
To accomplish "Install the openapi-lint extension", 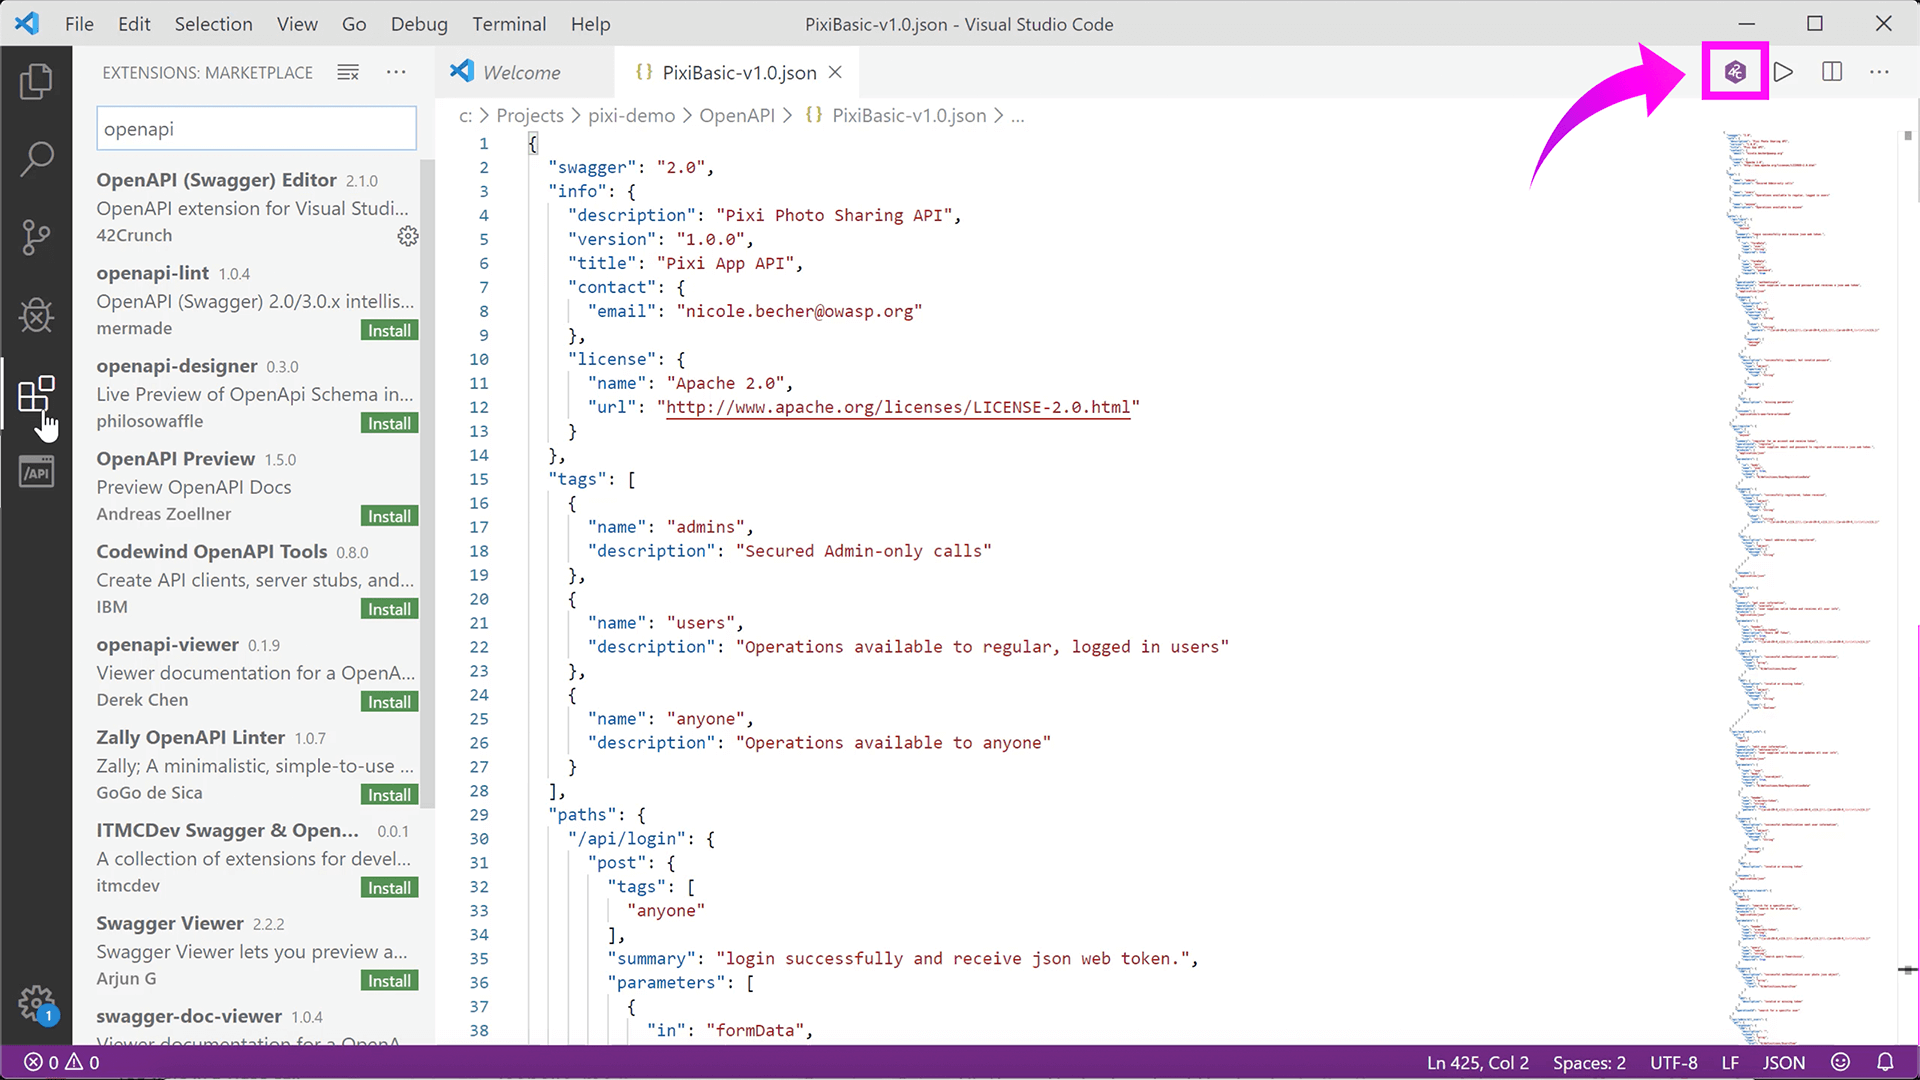I will click(x=389, y=330).
